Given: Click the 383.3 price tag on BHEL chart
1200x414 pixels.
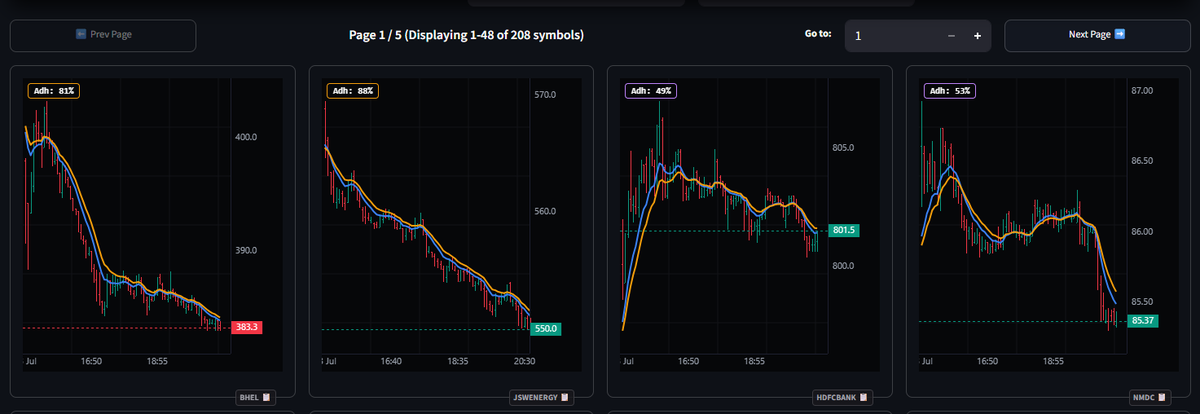Looking at the screenshot, I should pyautogui.click(x=246, y=327).
